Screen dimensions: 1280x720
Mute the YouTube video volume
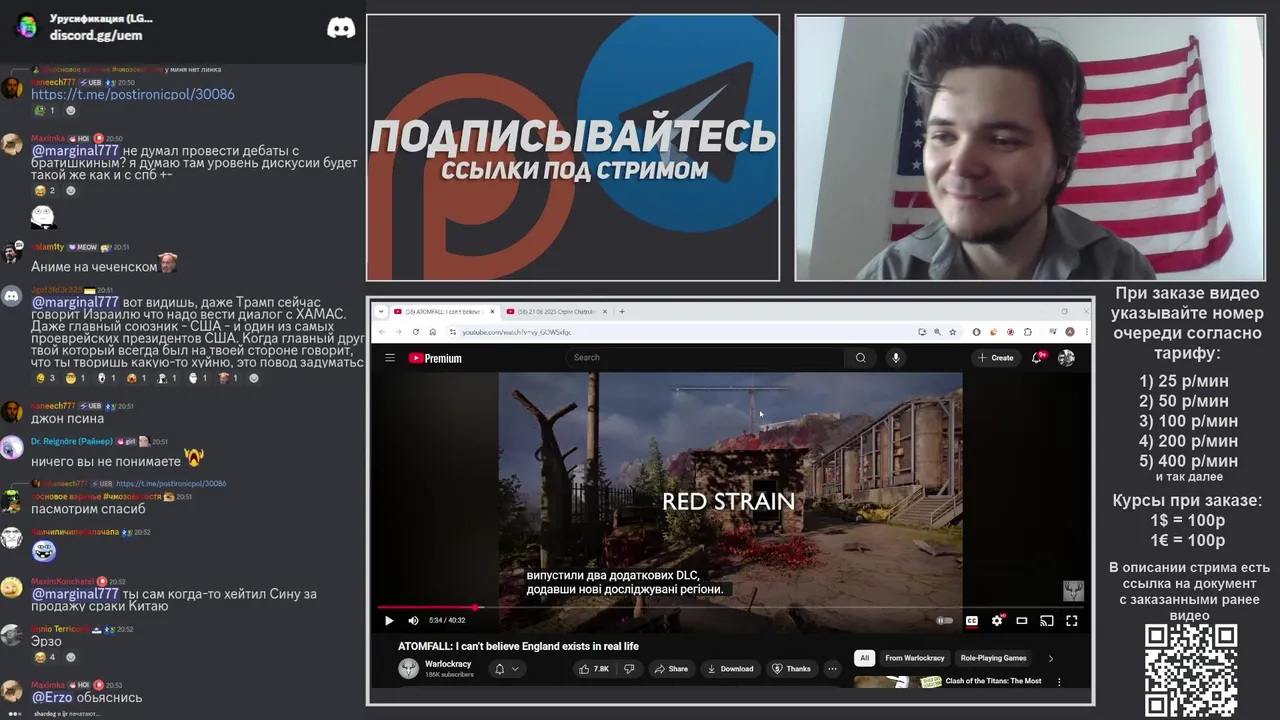coord(413,621)
